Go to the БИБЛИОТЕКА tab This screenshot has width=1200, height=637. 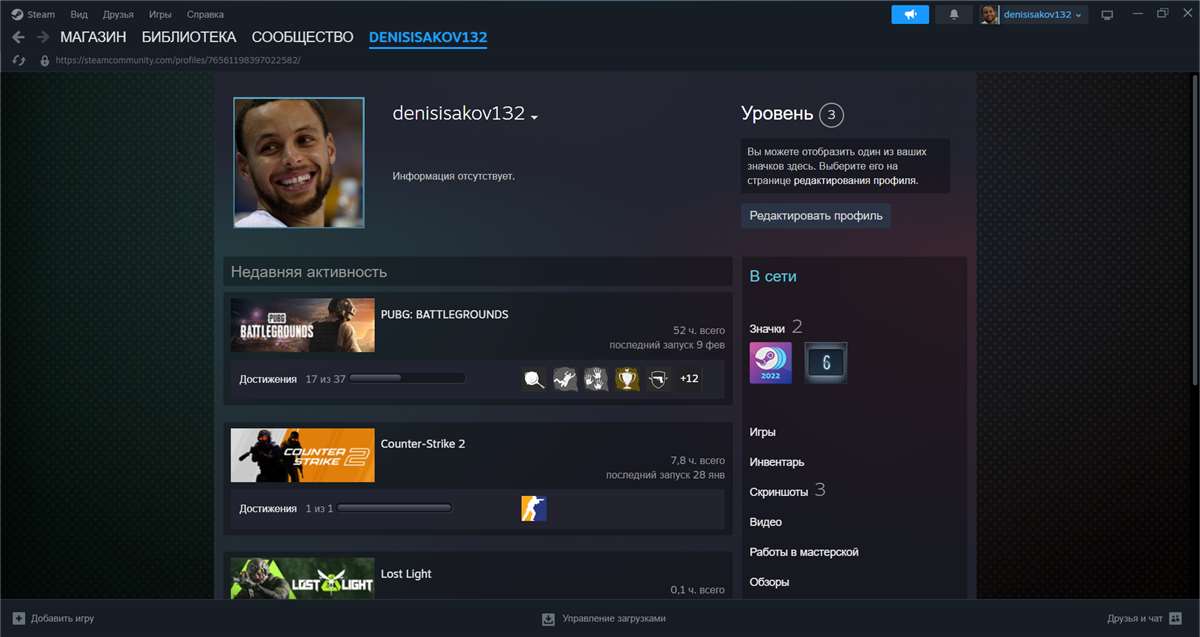pyautogui.click(x=189, y=37)
